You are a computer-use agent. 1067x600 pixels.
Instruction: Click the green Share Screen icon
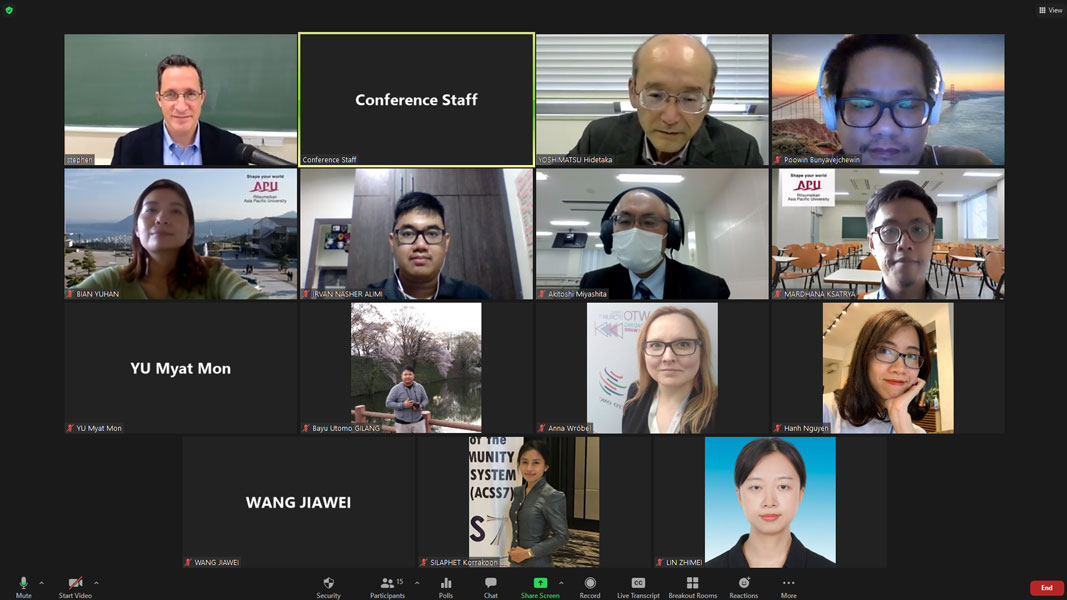(x=540, y=584)
